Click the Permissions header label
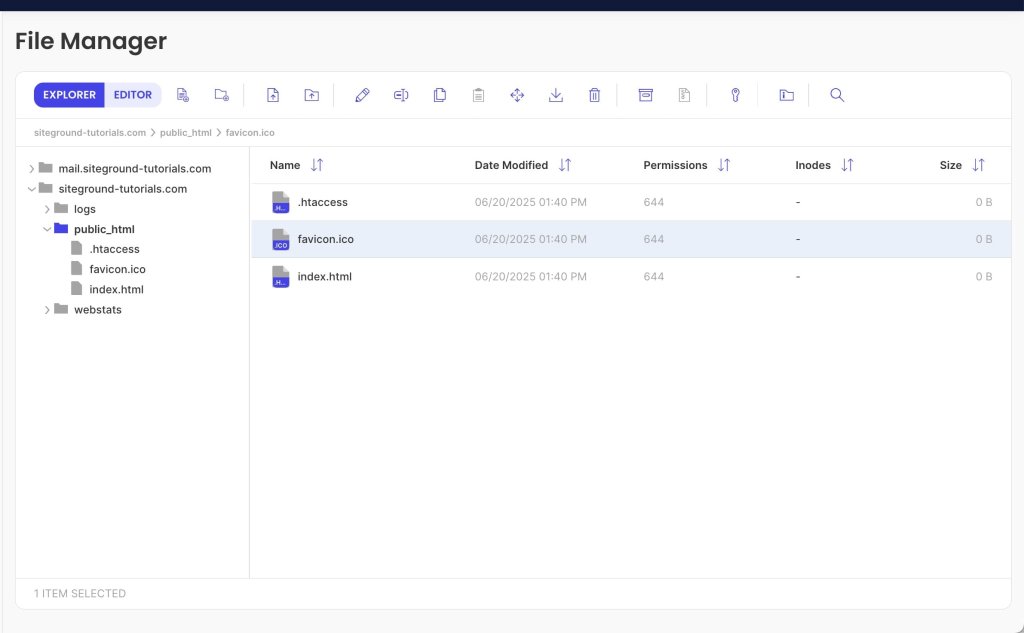This screenshot has height=633, width=1024. [x=675, y=165]
